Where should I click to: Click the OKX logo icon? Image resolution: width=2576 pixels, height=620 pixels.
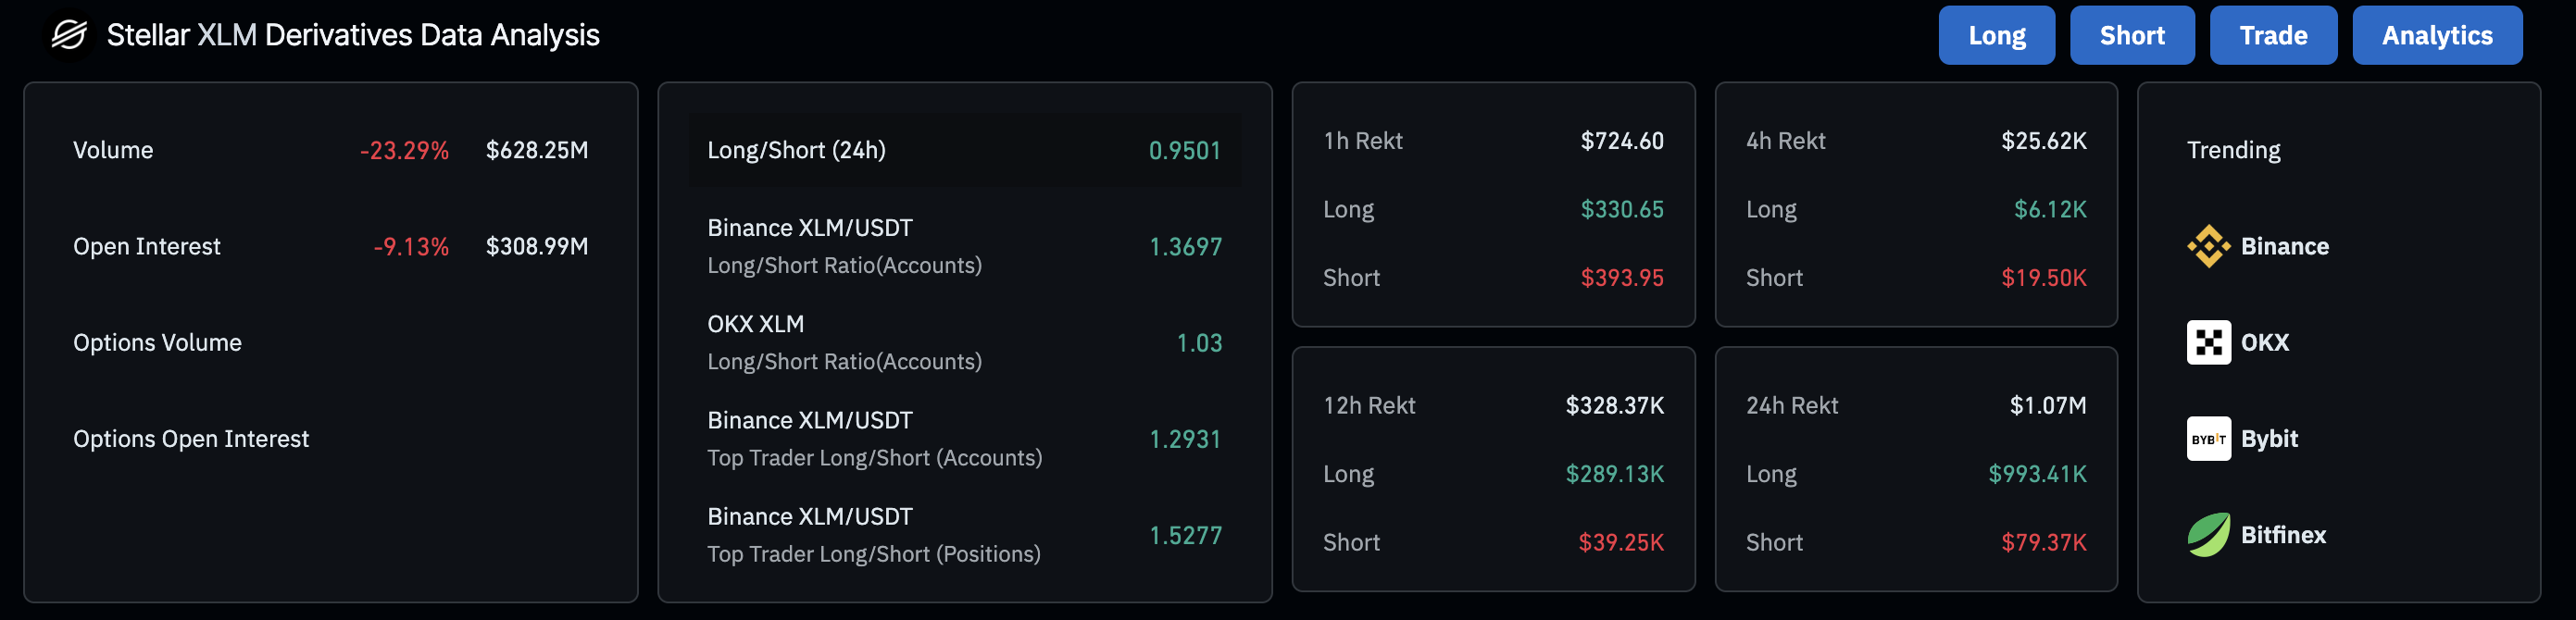click(x=2208, y=342)
